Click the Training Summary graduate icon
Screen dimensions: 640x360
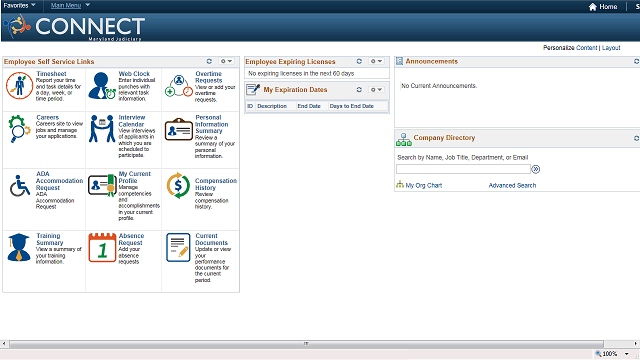click(19, 247)
